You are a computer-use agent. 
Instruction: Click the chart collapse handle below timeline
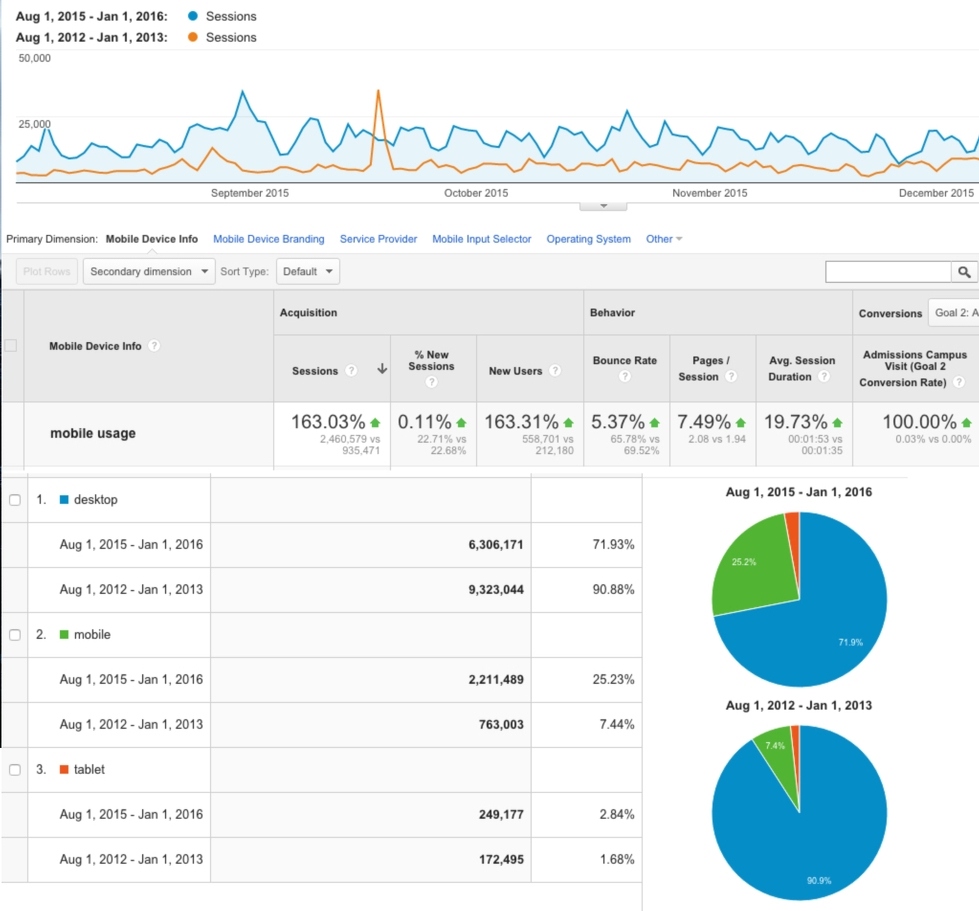[603, 205]
